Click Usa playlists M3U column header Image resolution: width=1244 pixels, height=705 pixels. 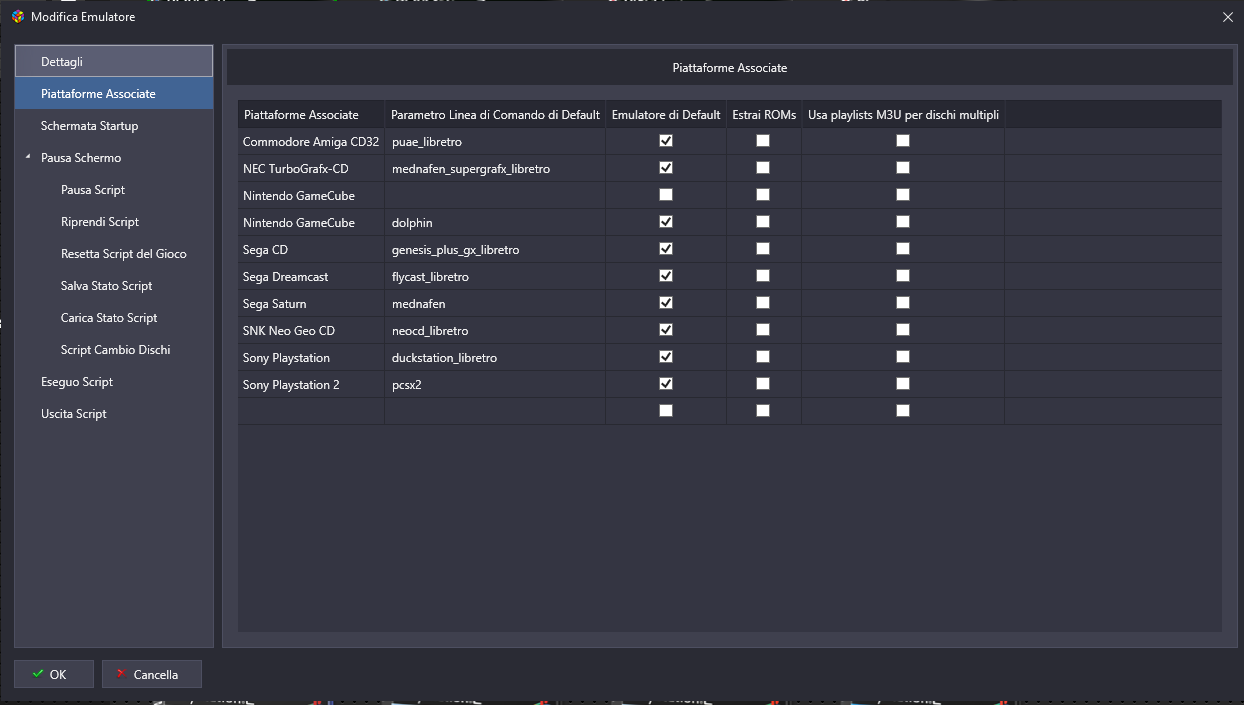(903, 114)
